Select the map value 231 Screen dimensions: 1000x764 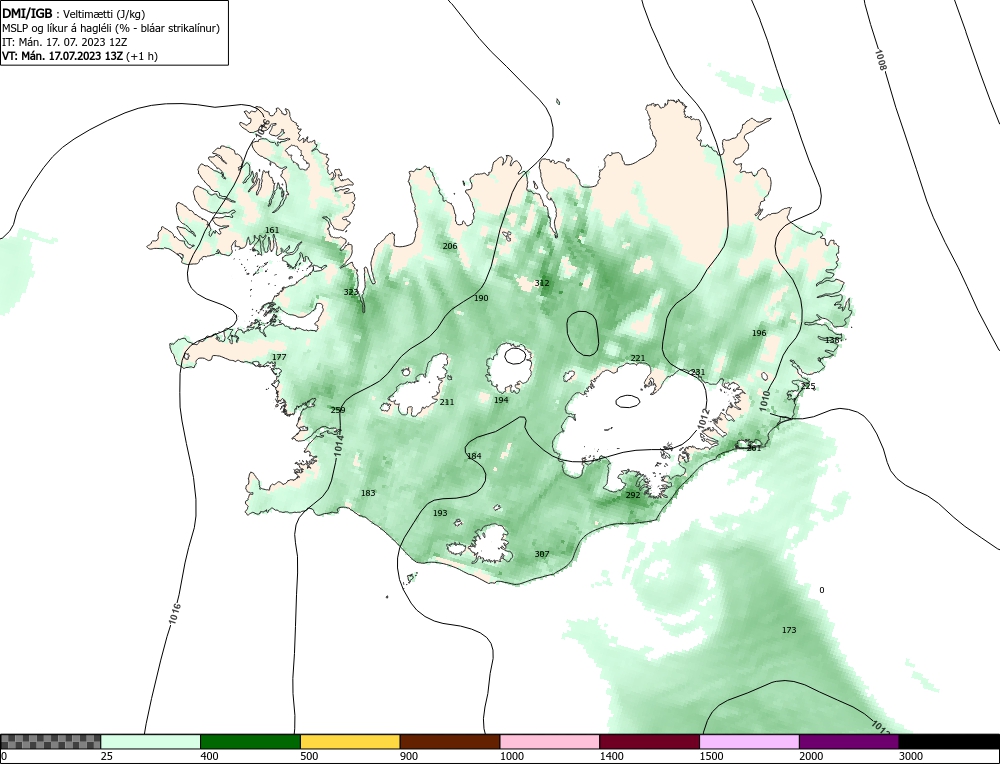(698, 372)
